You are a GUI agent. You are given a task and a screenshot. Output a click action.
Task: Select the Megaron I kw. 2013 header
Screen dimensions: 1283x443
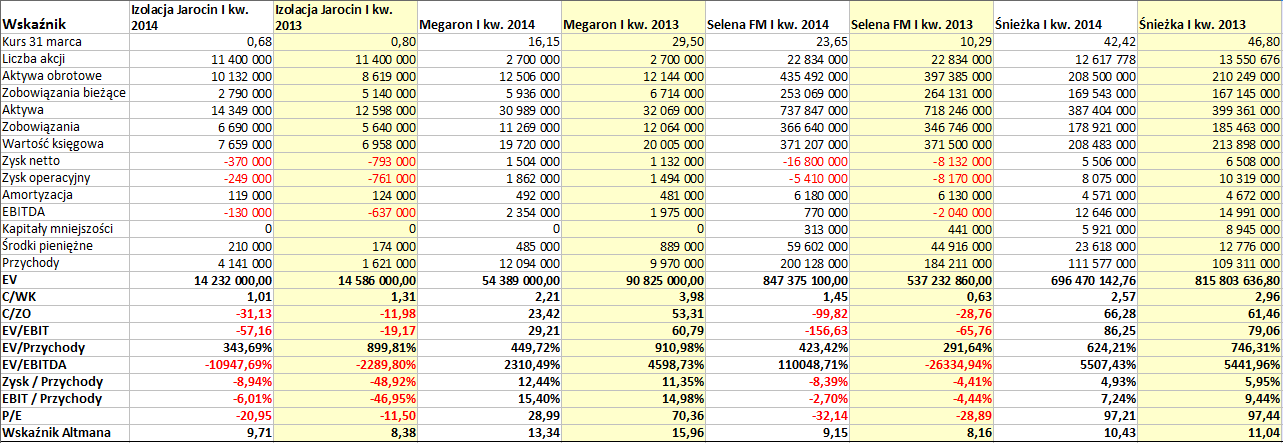632,17
